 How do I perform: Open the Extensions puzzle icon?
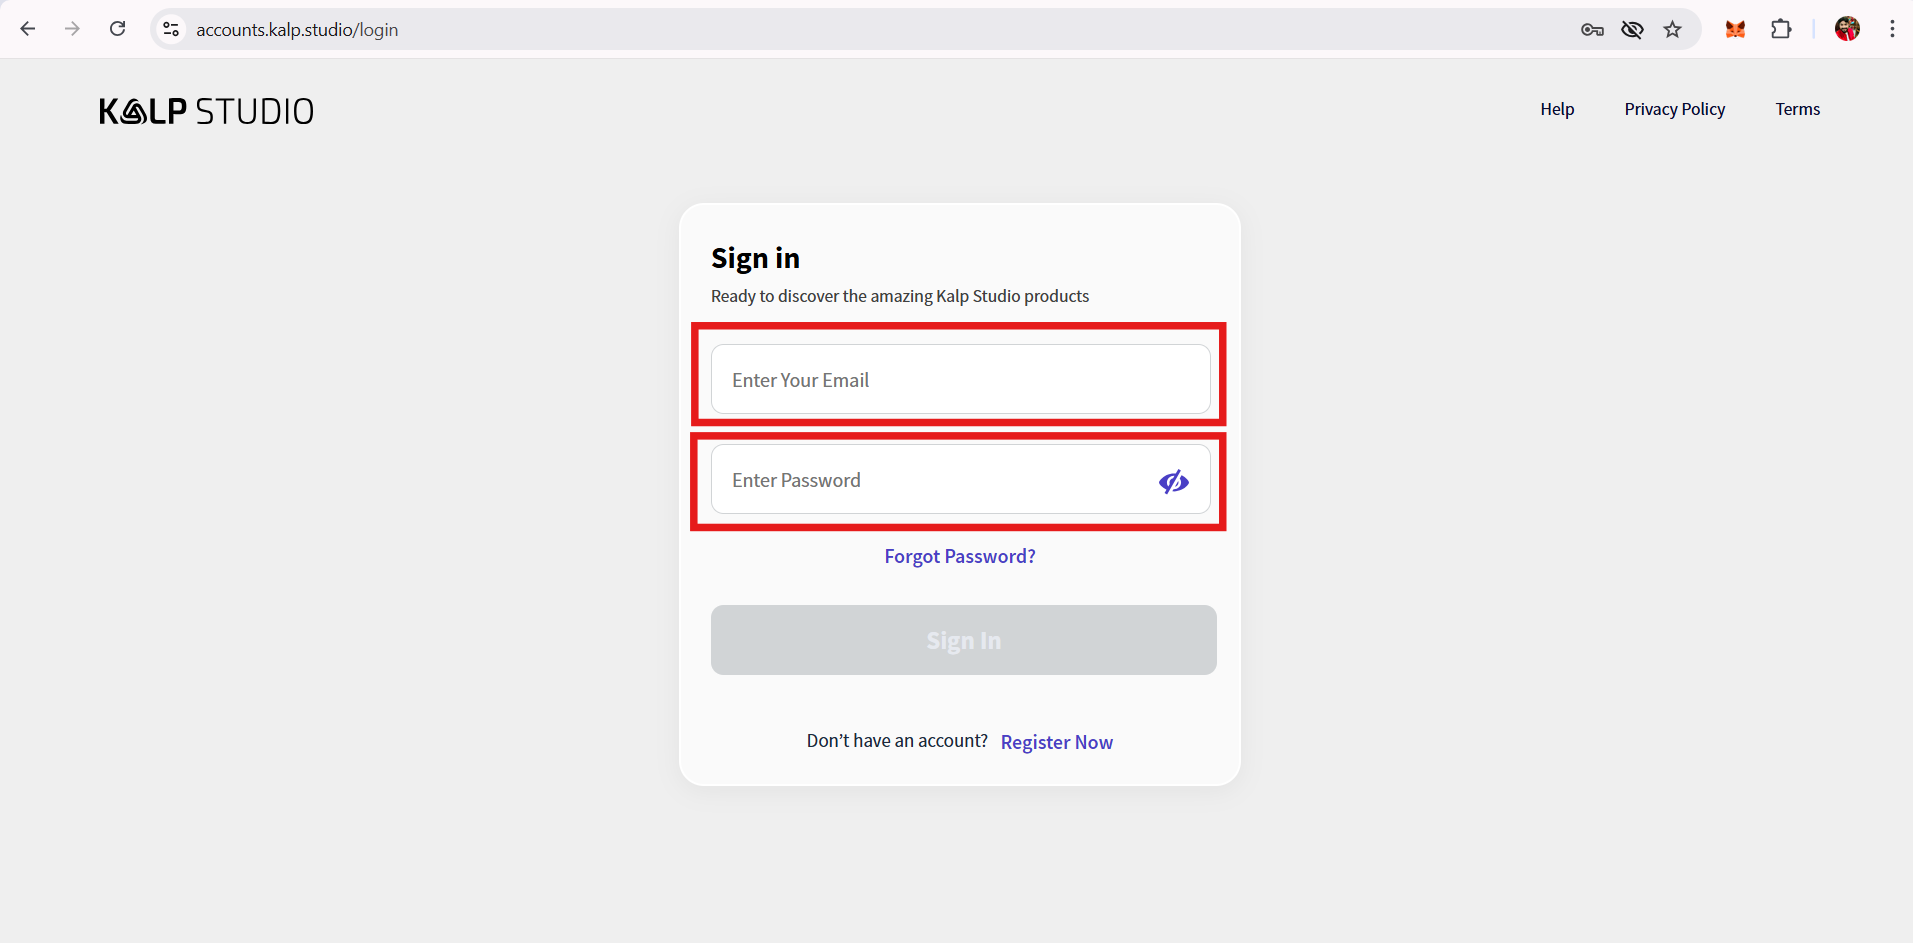tap(1781, 29)
